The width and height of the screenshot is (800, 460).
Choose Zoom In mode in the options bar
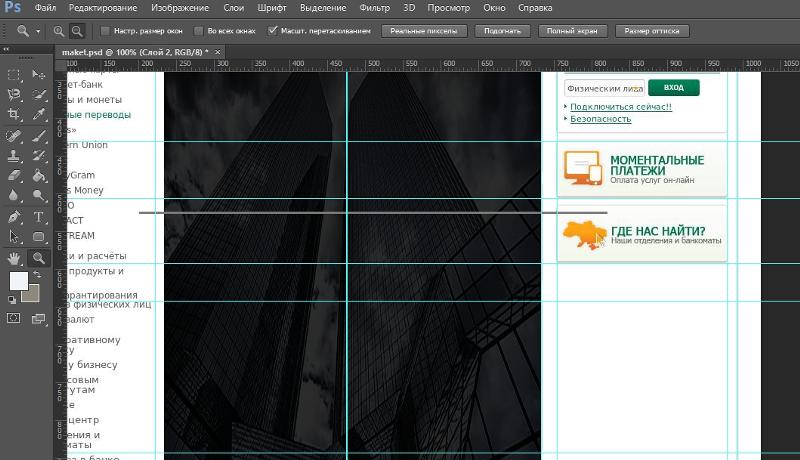[x=59, y=31]
